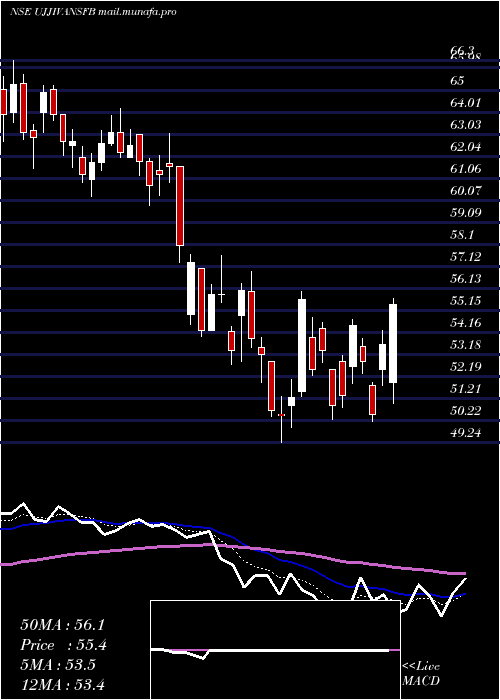500x700 pixels.
Task: Select the 51.21 price axis label
Action: pyautogui.click(x=466, y=389)
